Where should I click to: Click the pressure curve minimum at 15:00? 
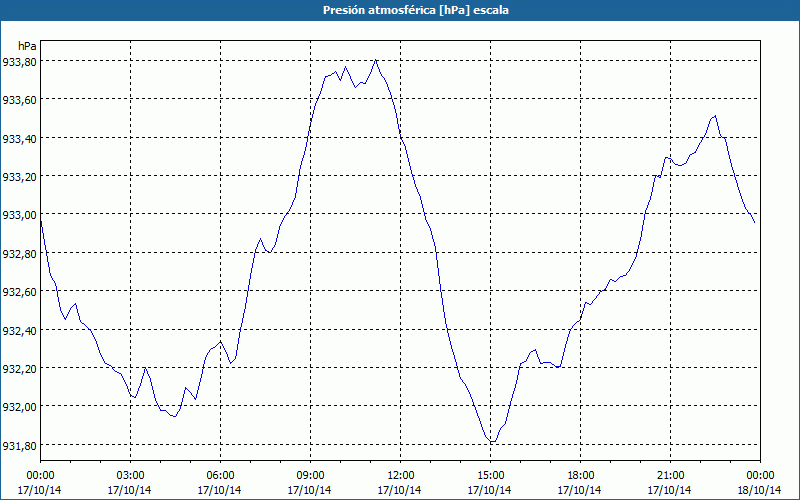[492, 441]
